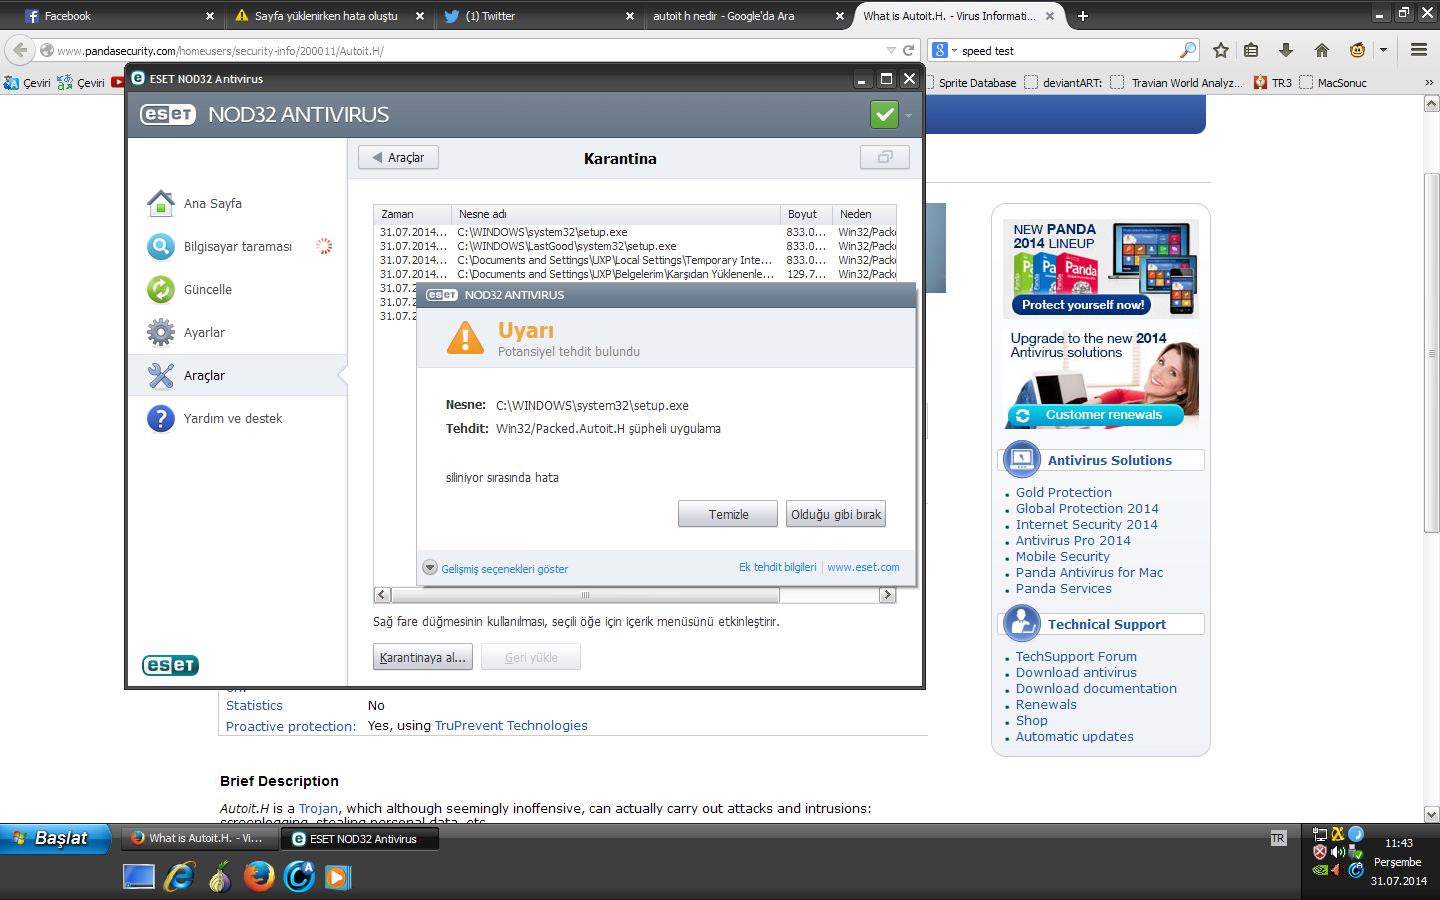Select Bilgisayar taraması menu item
Viewport: 1440px width, 900px height.
pyautogui.click(x=238, y=246)
